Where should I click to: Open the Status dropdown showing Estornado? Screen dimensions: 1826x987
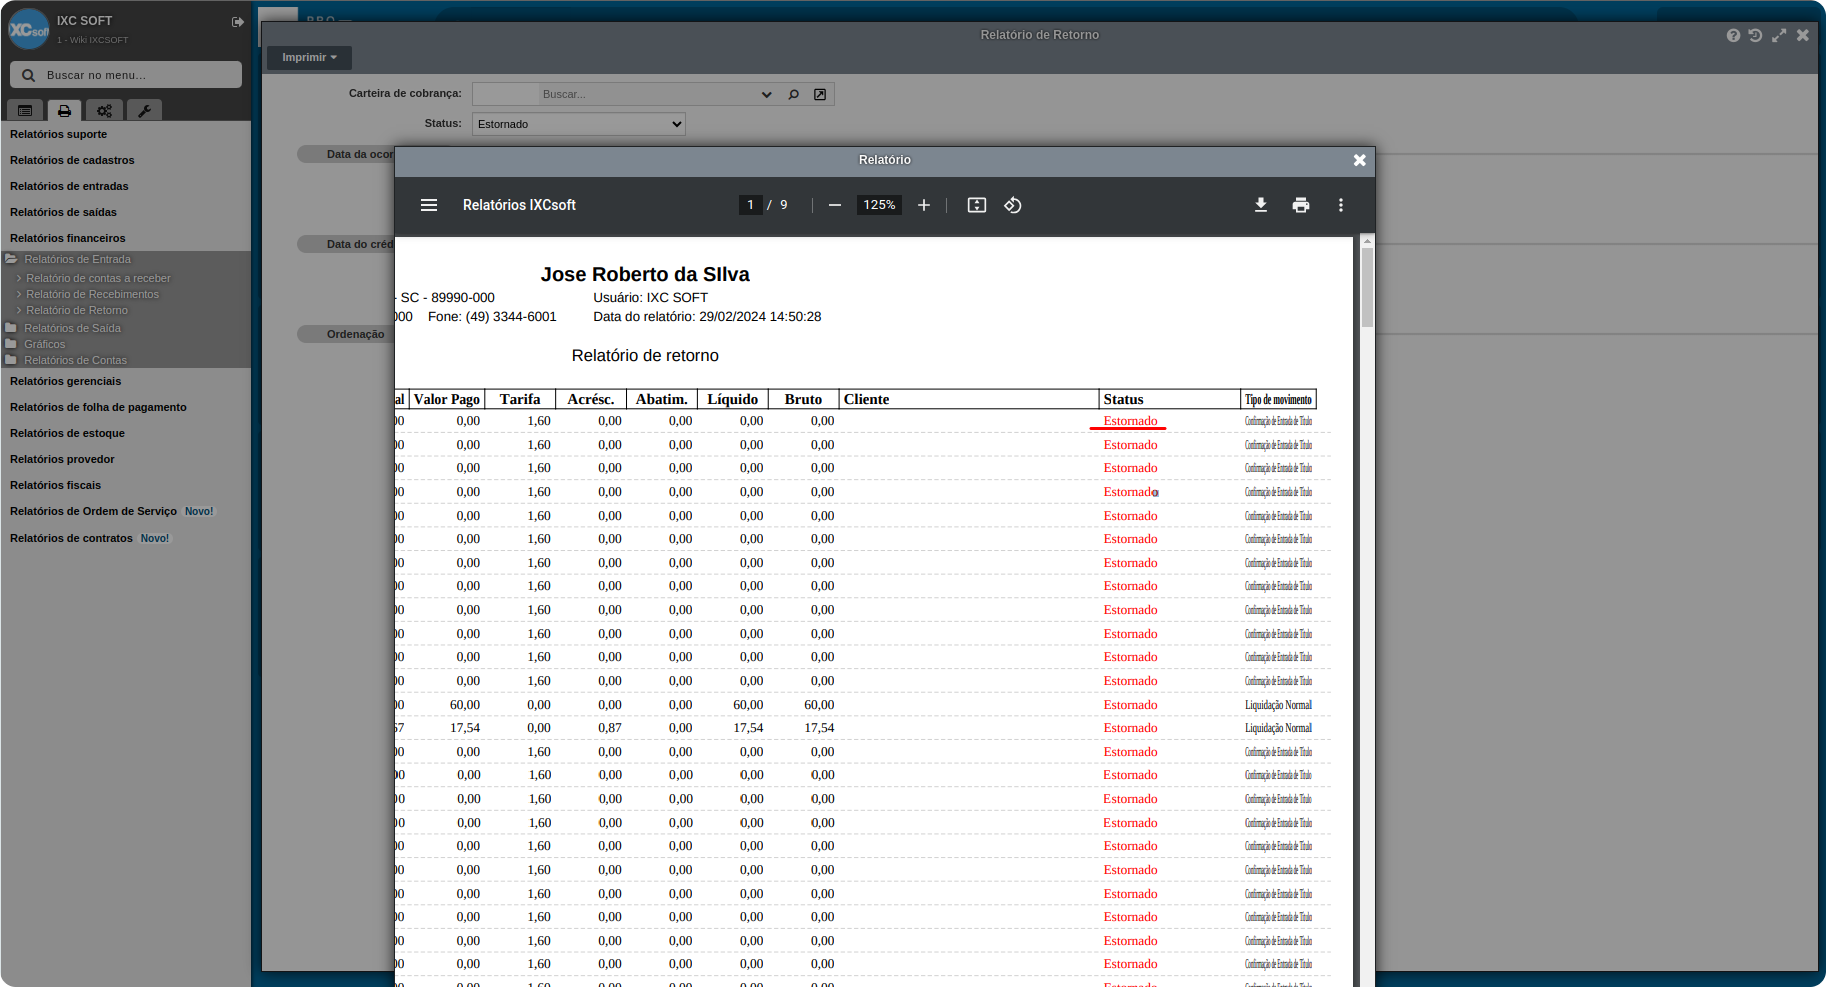pos(579,124)
